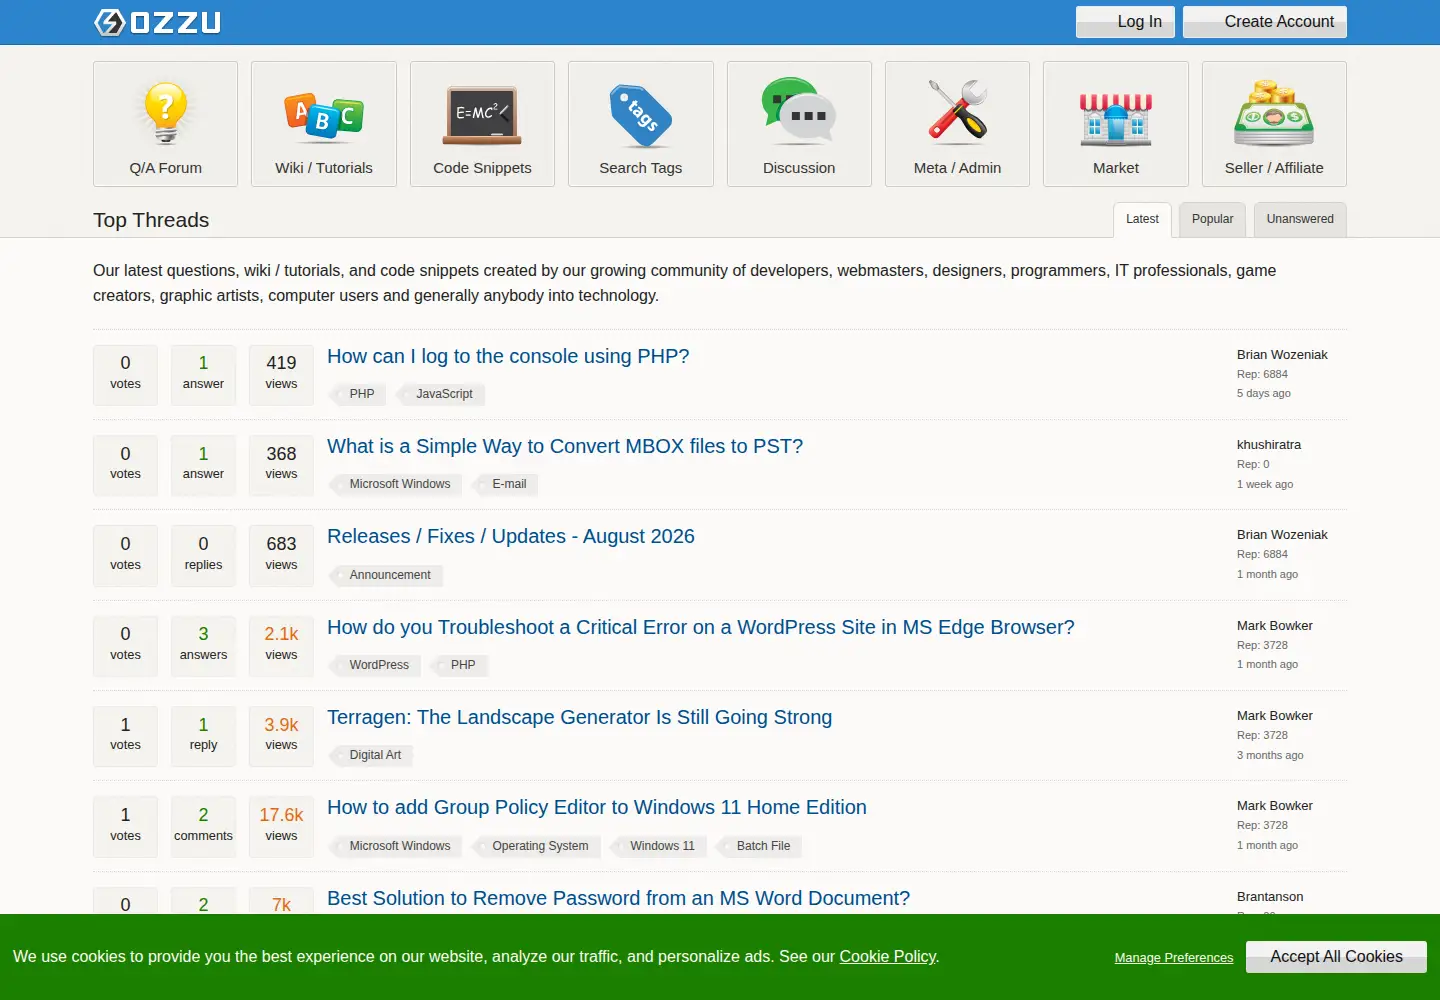Switch to the Unanswered tab
Image resolution: width=1440 pixels, height=1000 pixels.
(1300, 220)
